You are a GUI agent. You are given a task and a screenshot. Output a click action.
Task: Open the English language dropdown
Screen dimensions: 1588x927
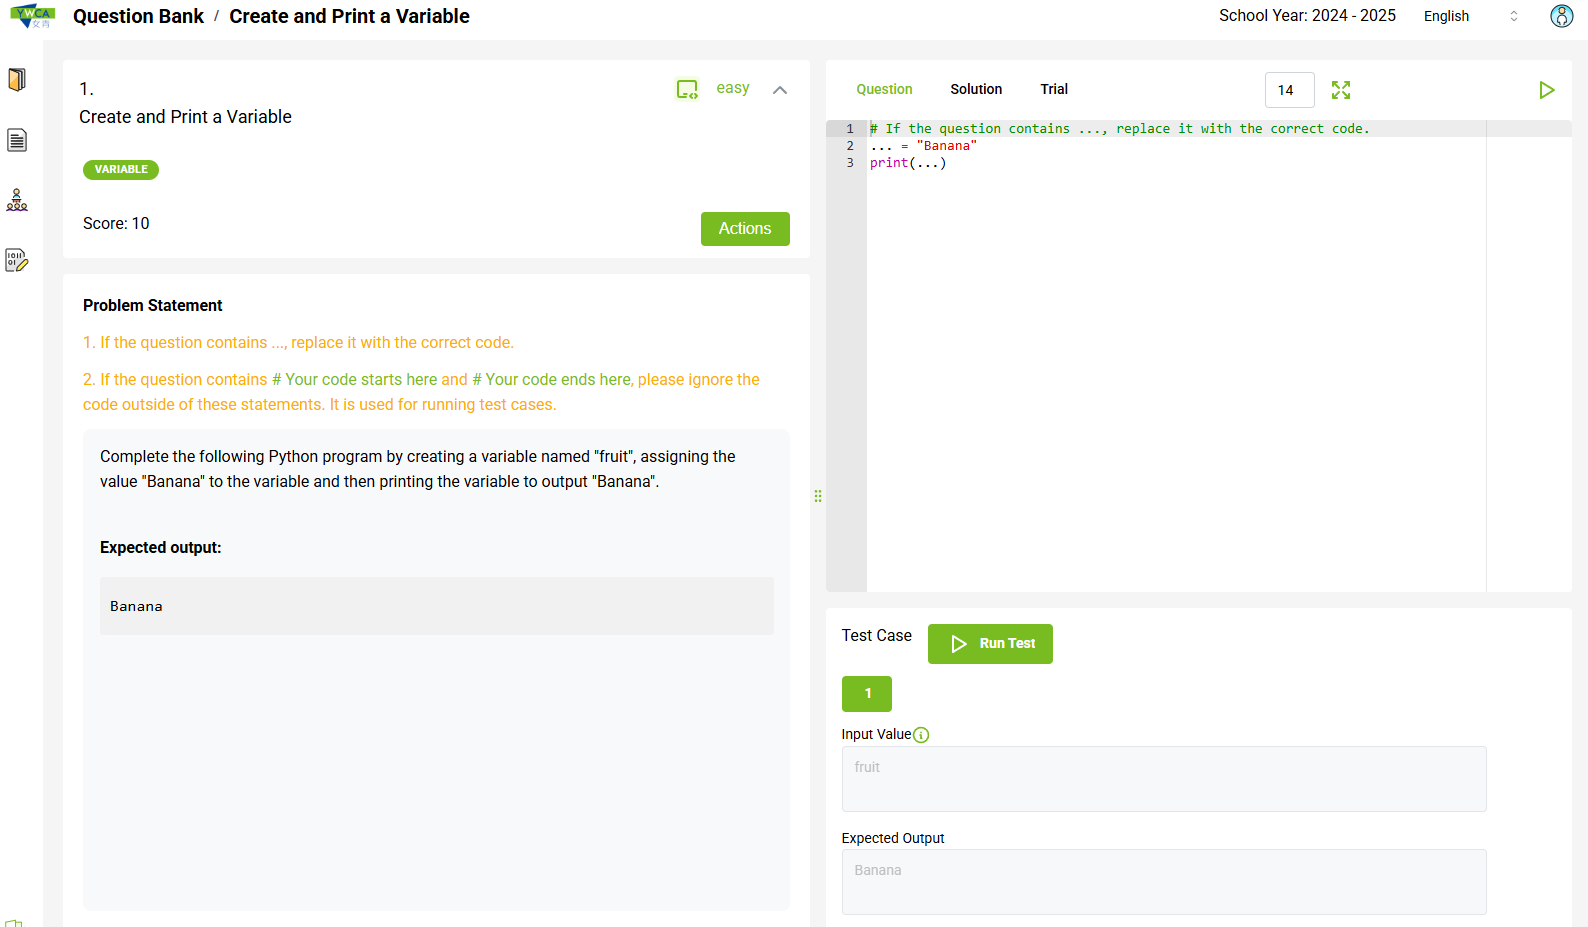[x=1470, y=16]
